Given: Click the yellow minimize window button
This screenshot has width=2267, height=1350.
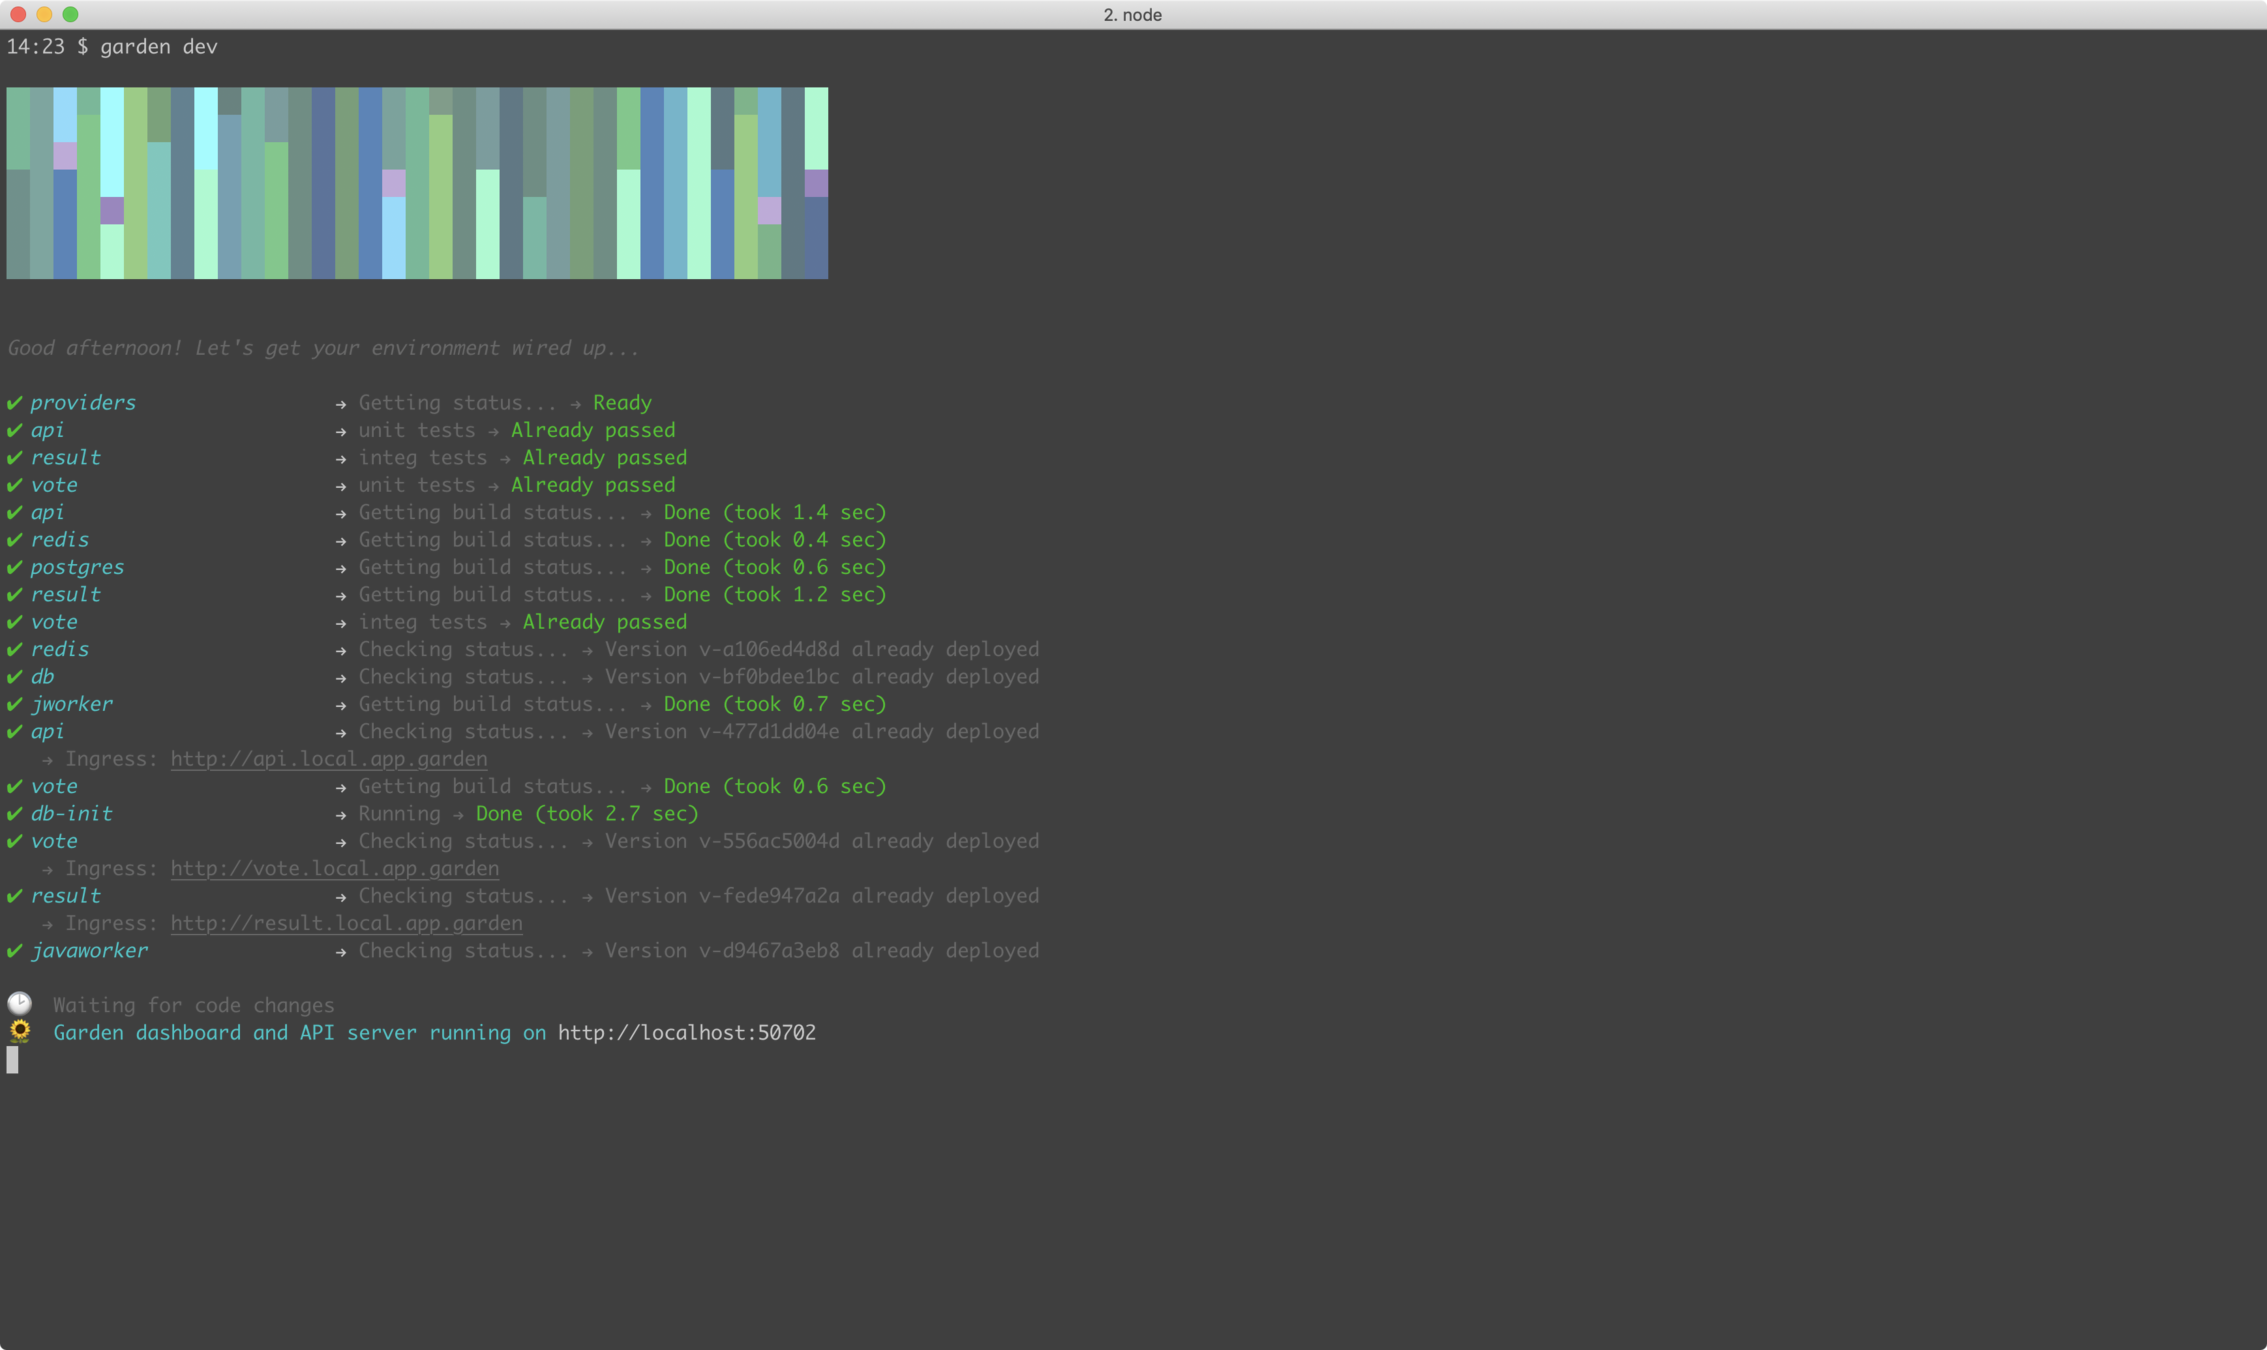Looking at the screenshot, I should (x=44, y=14).
